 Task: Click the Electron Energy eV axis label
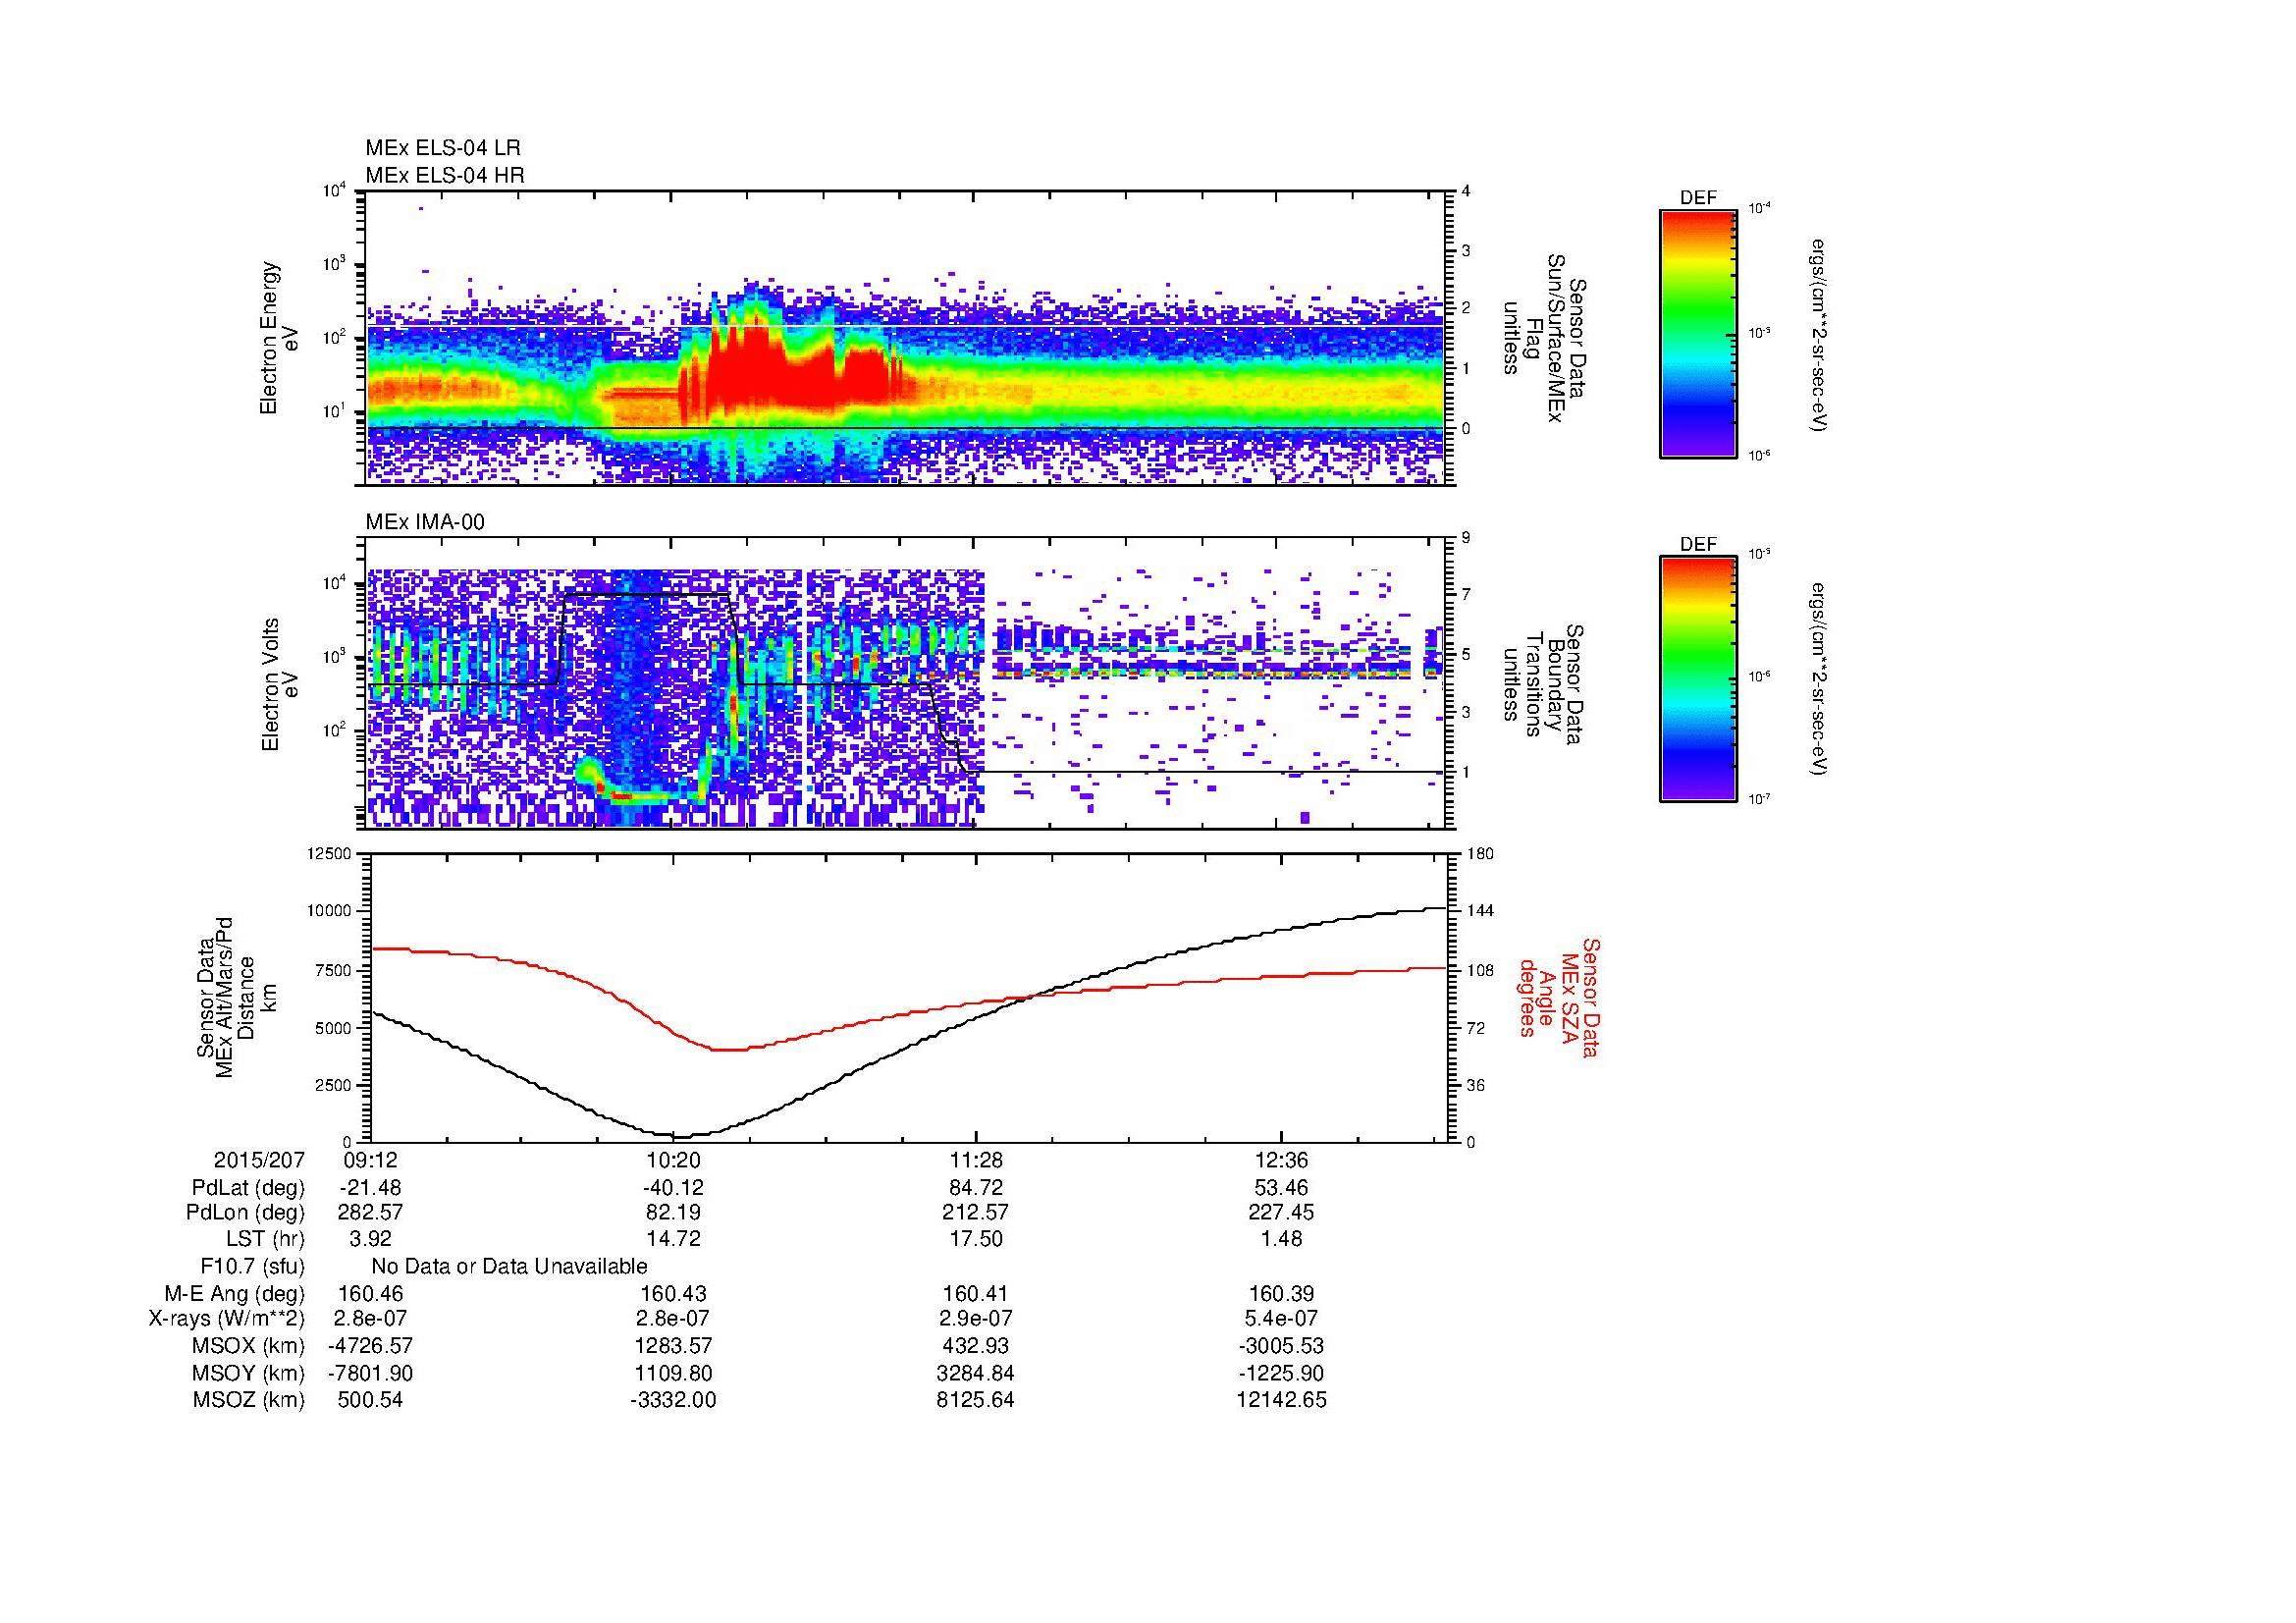pyautogui.click(x=280, y=338)
